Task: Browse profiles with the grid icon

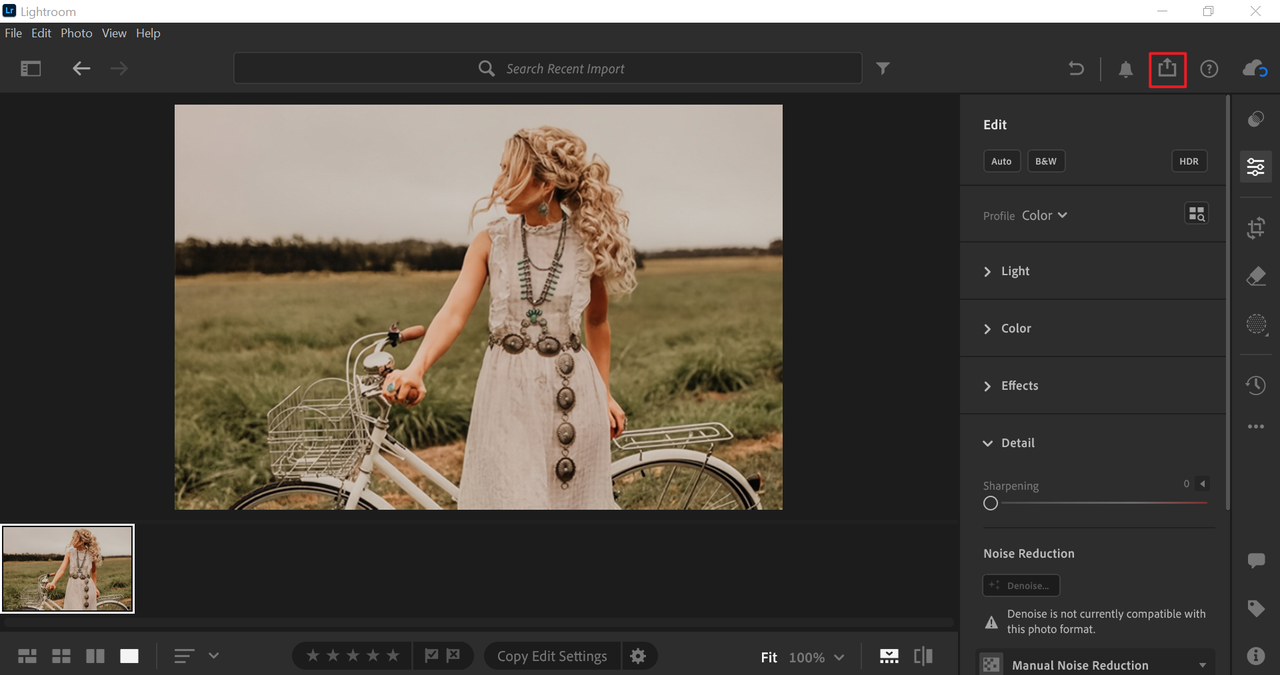Action: [x=1196, y=214]
